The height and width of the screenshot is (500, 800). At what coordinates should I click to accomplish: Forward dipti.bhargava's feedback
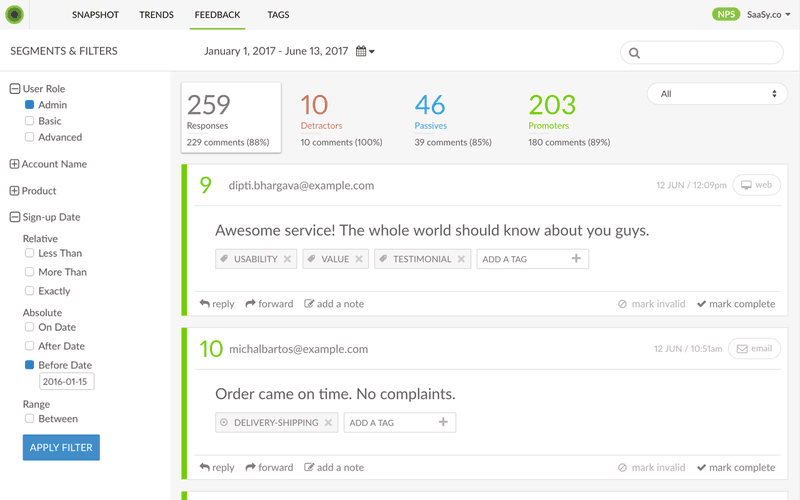click(269, 304)
